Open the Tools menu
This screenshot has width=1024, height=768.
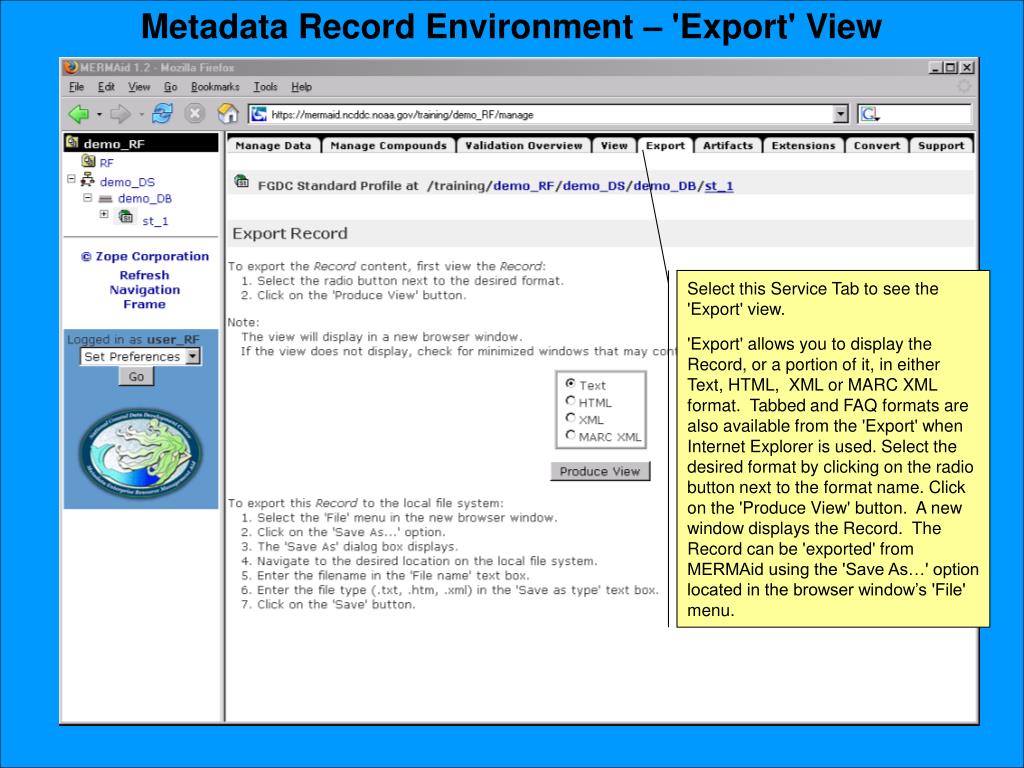click(x=265, y=87)
